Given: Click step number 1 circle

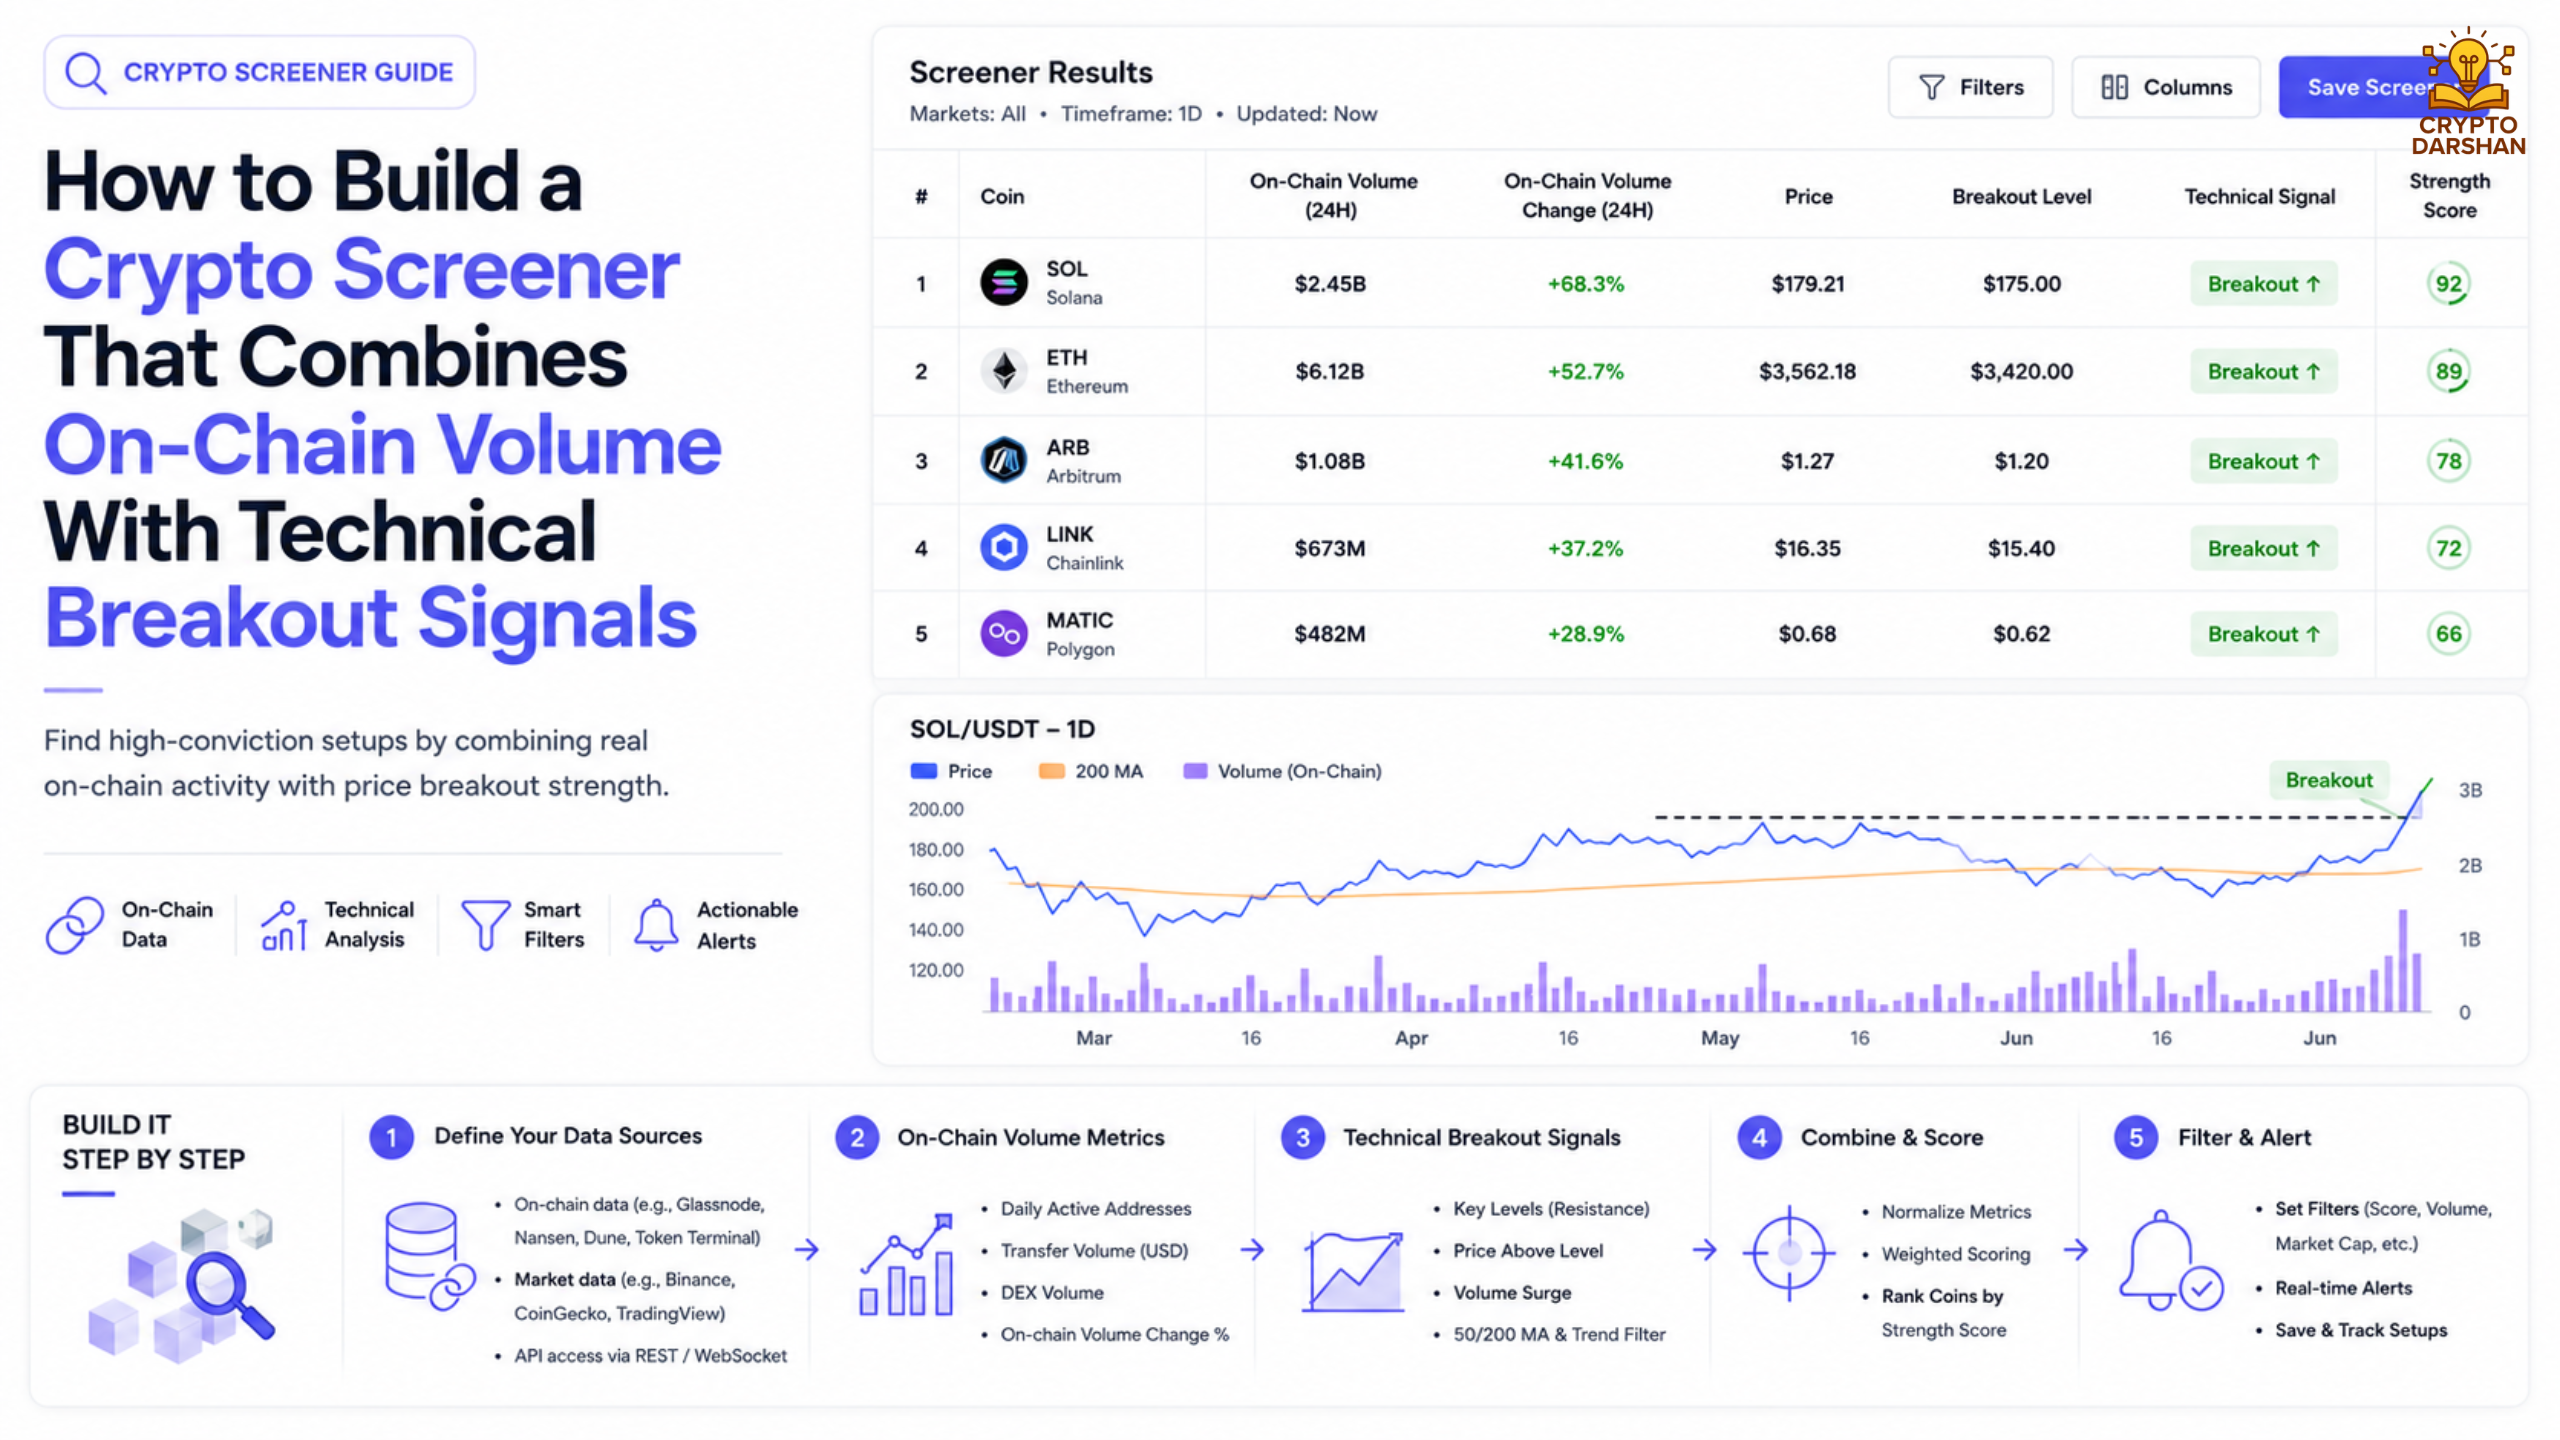Looking at the screenshot, I should [392, 1138].
